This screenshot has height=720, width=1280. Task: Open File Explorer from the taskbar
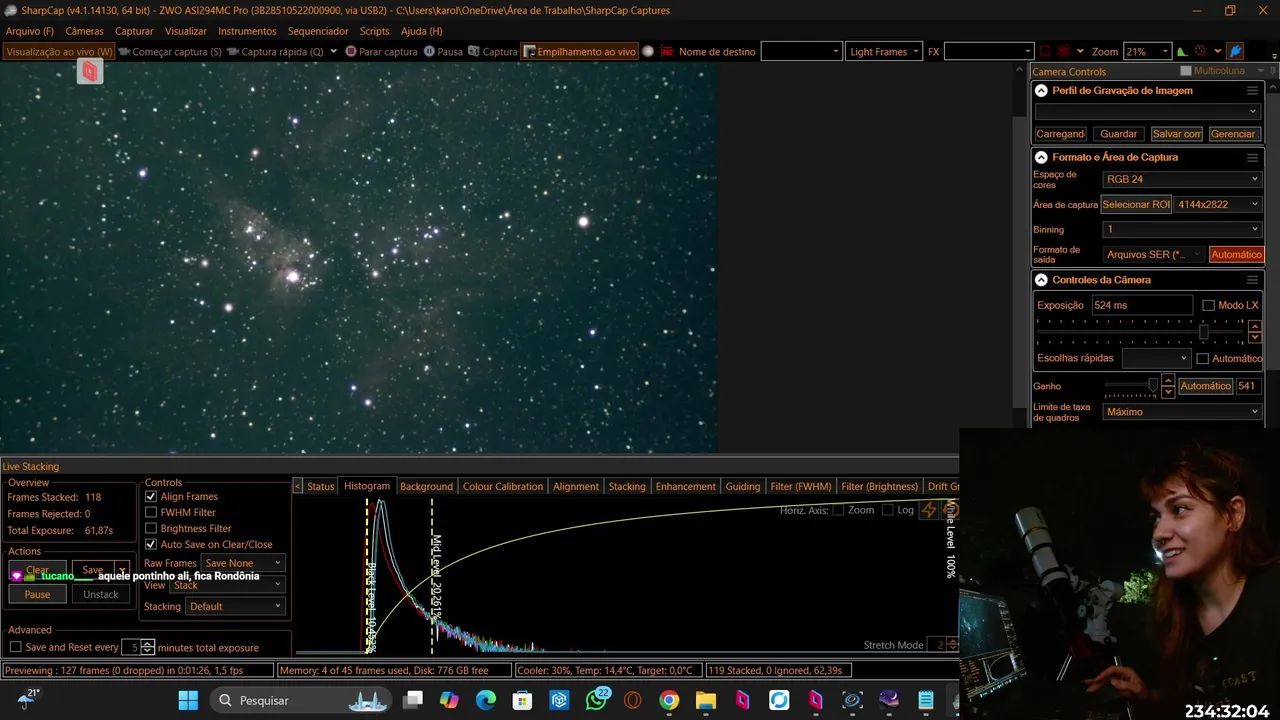(706, 700)
